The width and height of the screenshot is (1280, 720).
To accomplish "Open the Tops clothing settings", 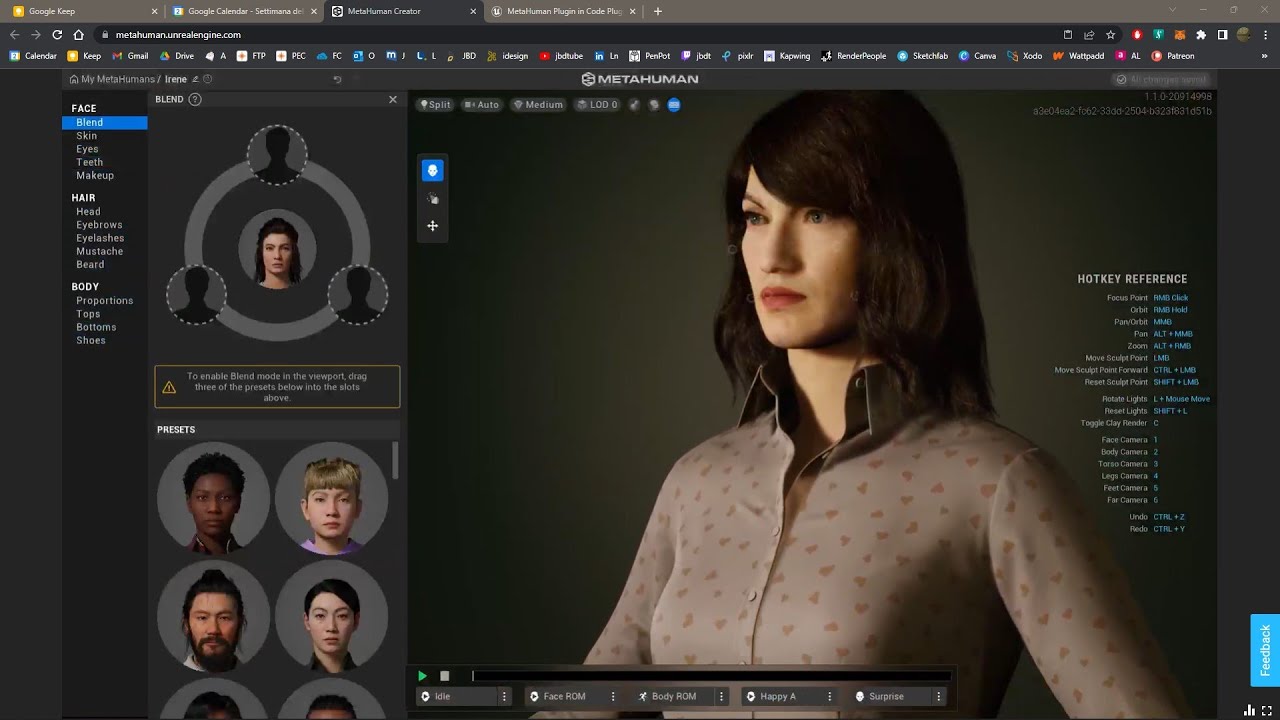I will [88, 314].
